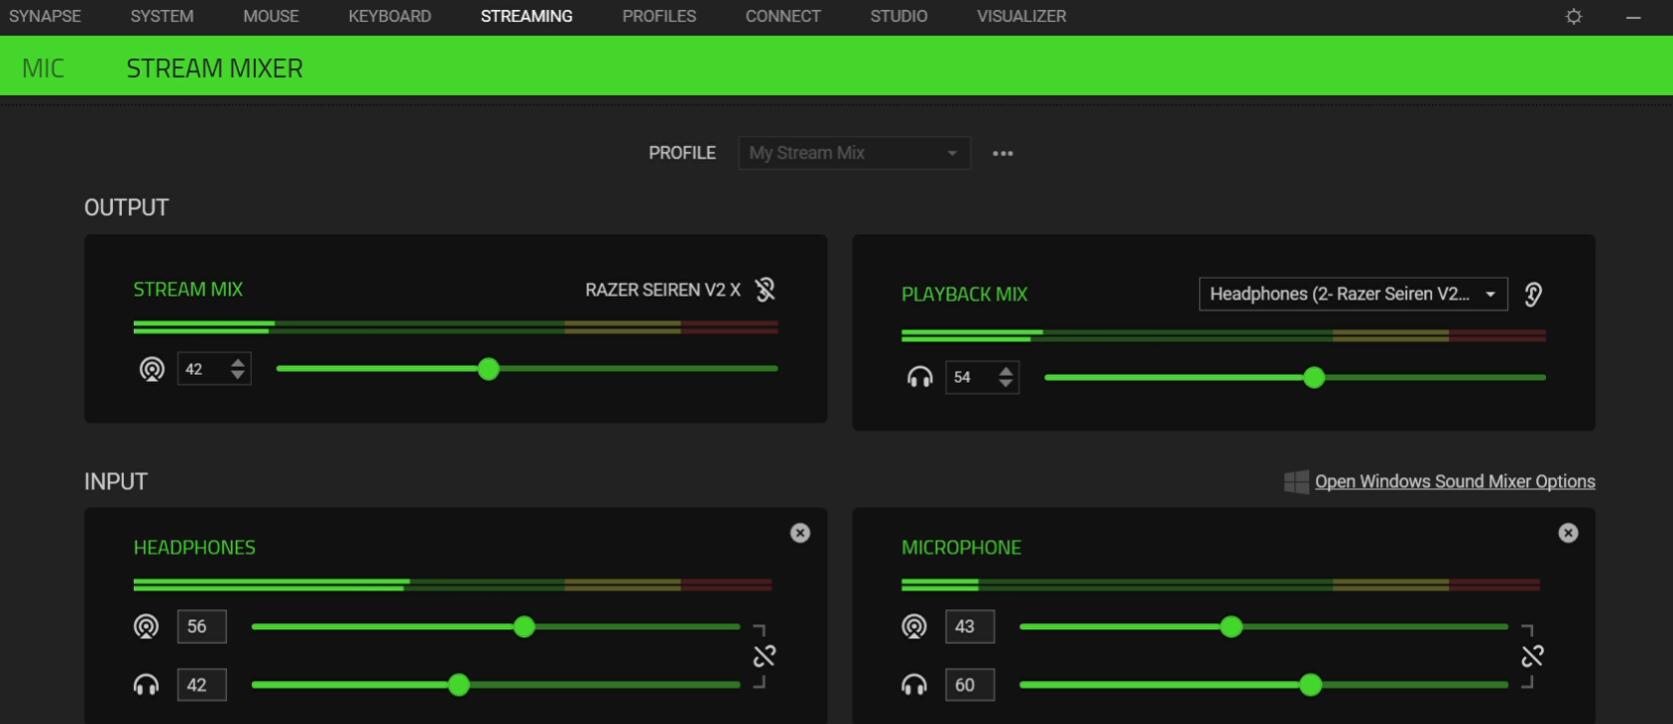
Task: Click the ear monitoring icon for Playback Mix
Action: [1533, 294]
